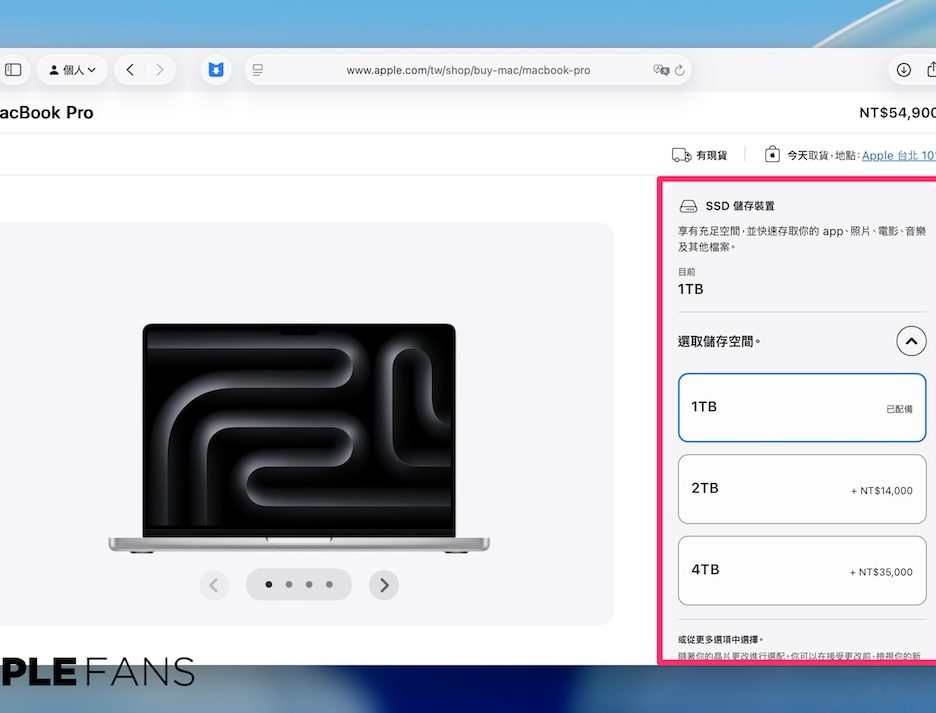Click the blue shield extension icon
Viewport: 936px width, 713px height.
[215, 70]
